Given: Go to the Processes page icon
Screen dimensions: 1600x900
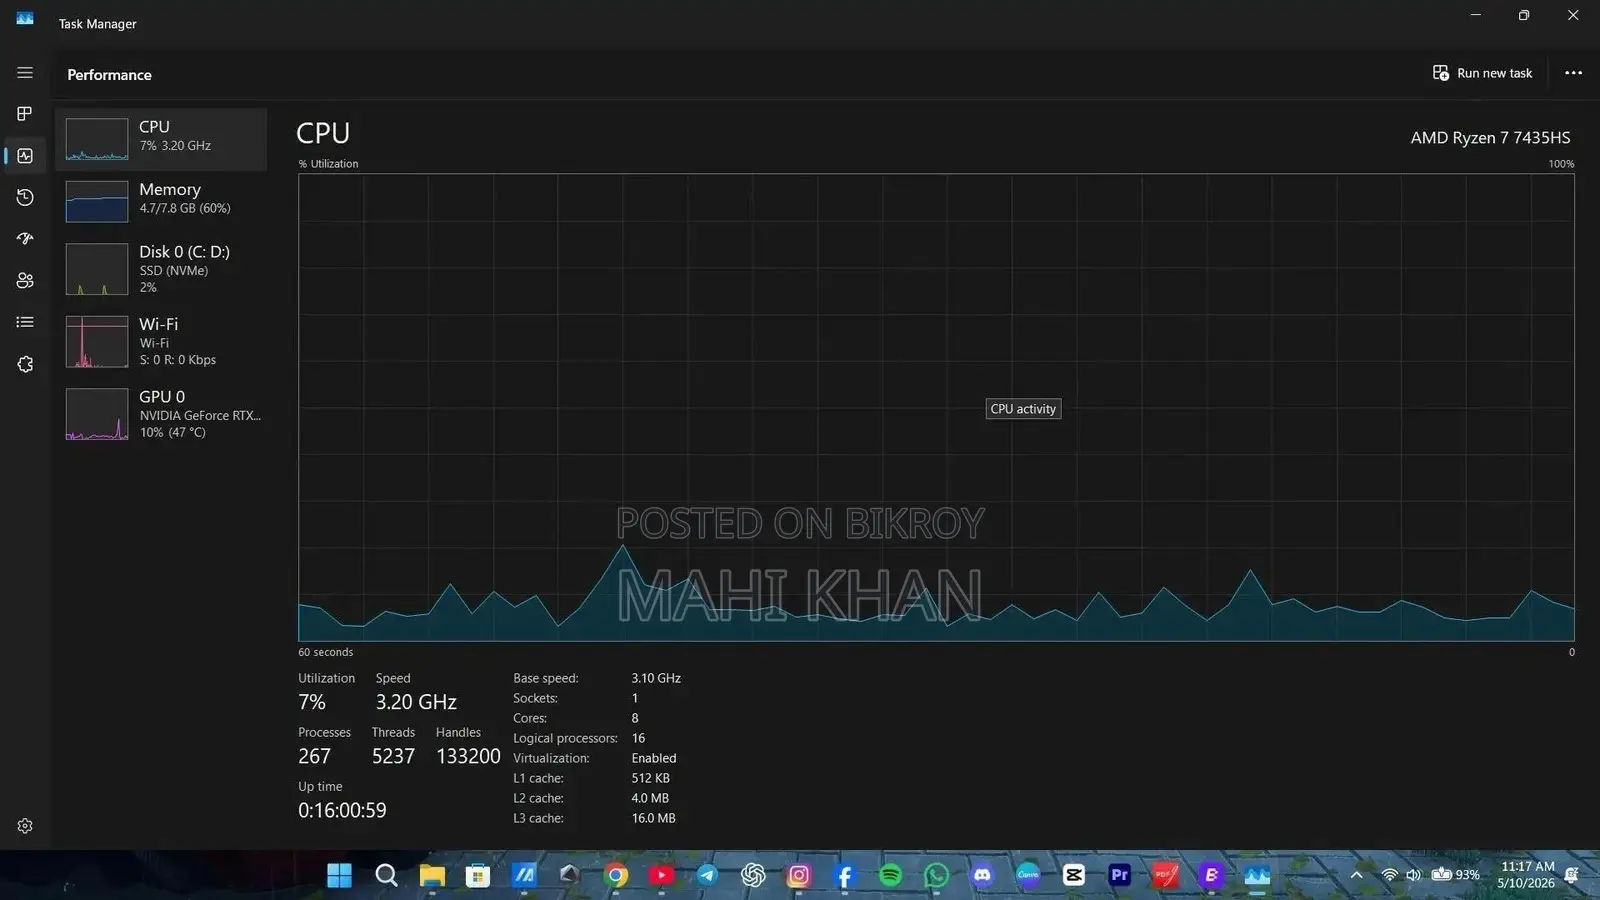Looking at the screenshot, I should (x=25, y=114).
